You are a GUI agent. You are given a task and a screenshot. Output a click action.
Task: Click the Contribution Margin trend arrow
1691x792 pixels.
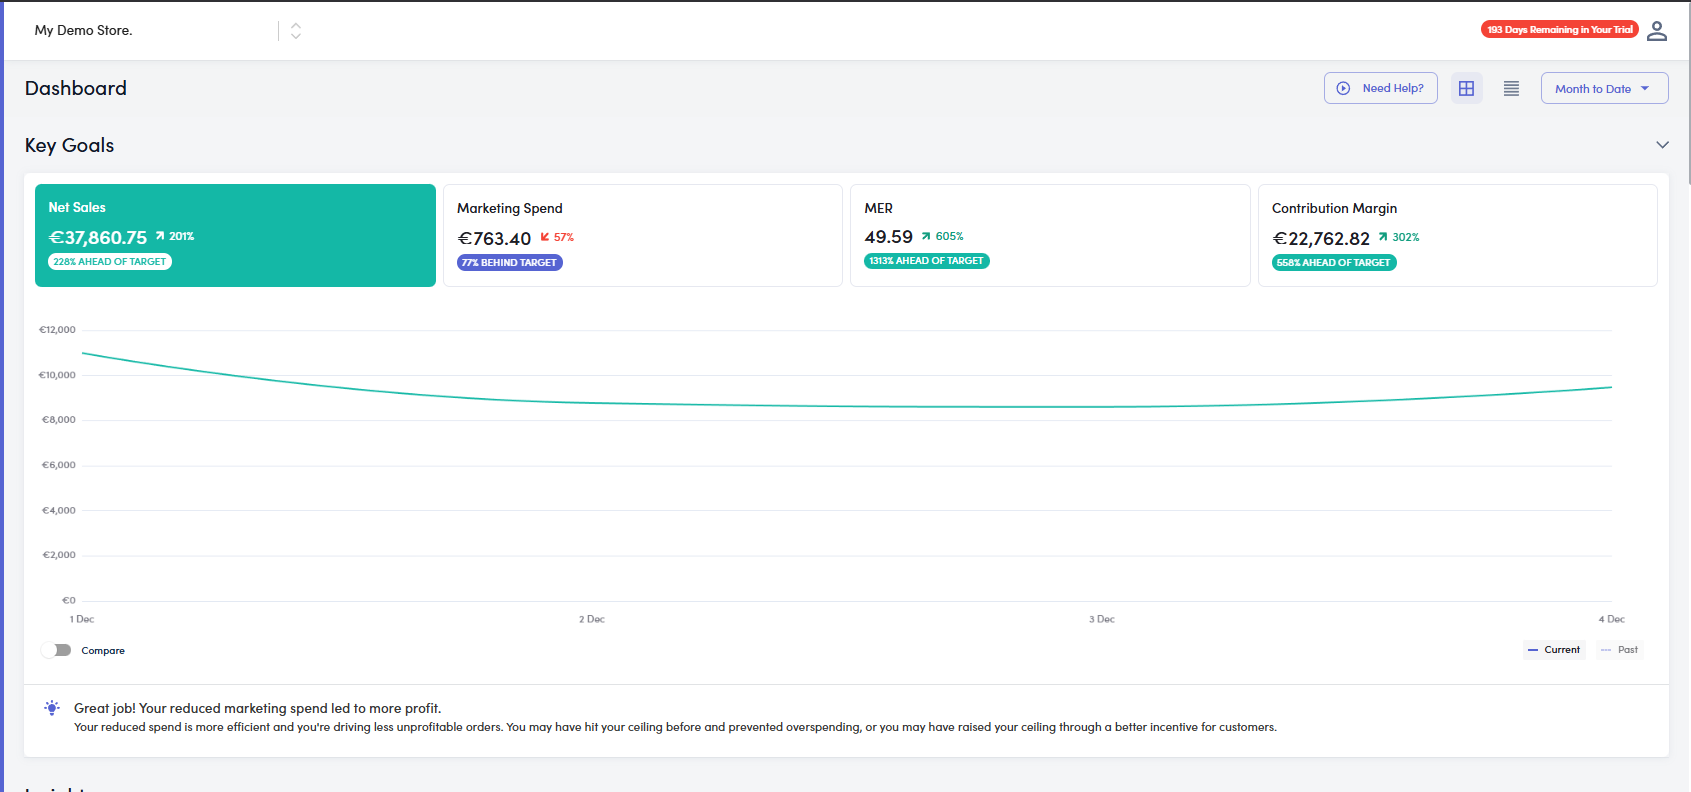1383,237
